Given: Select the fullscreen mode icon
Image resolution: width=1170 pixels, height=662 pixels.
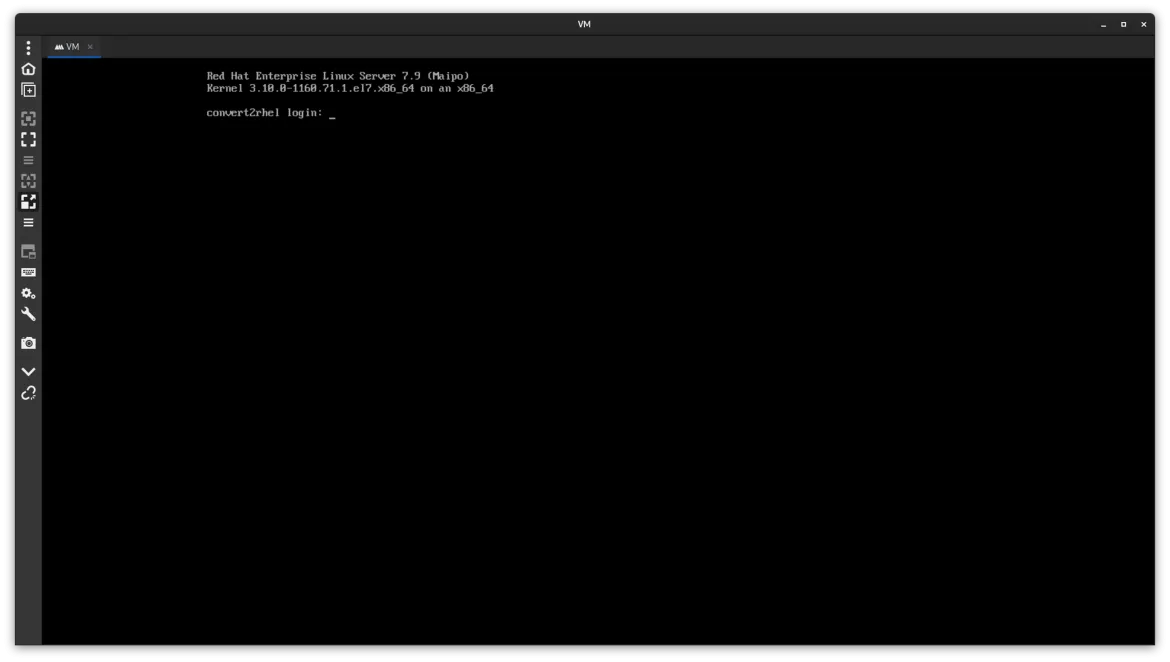Looking at the screenshot, I should 28,139.
